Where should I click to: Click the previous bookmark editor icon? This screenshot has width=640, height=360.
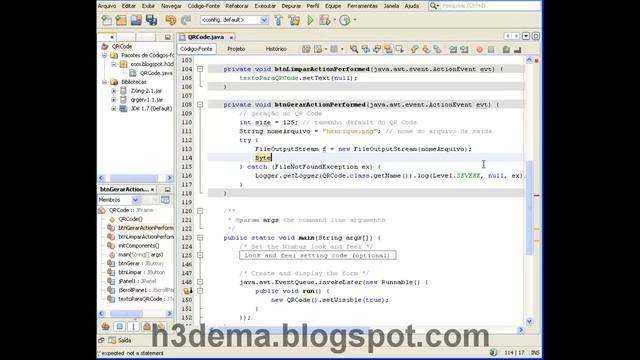414,49
